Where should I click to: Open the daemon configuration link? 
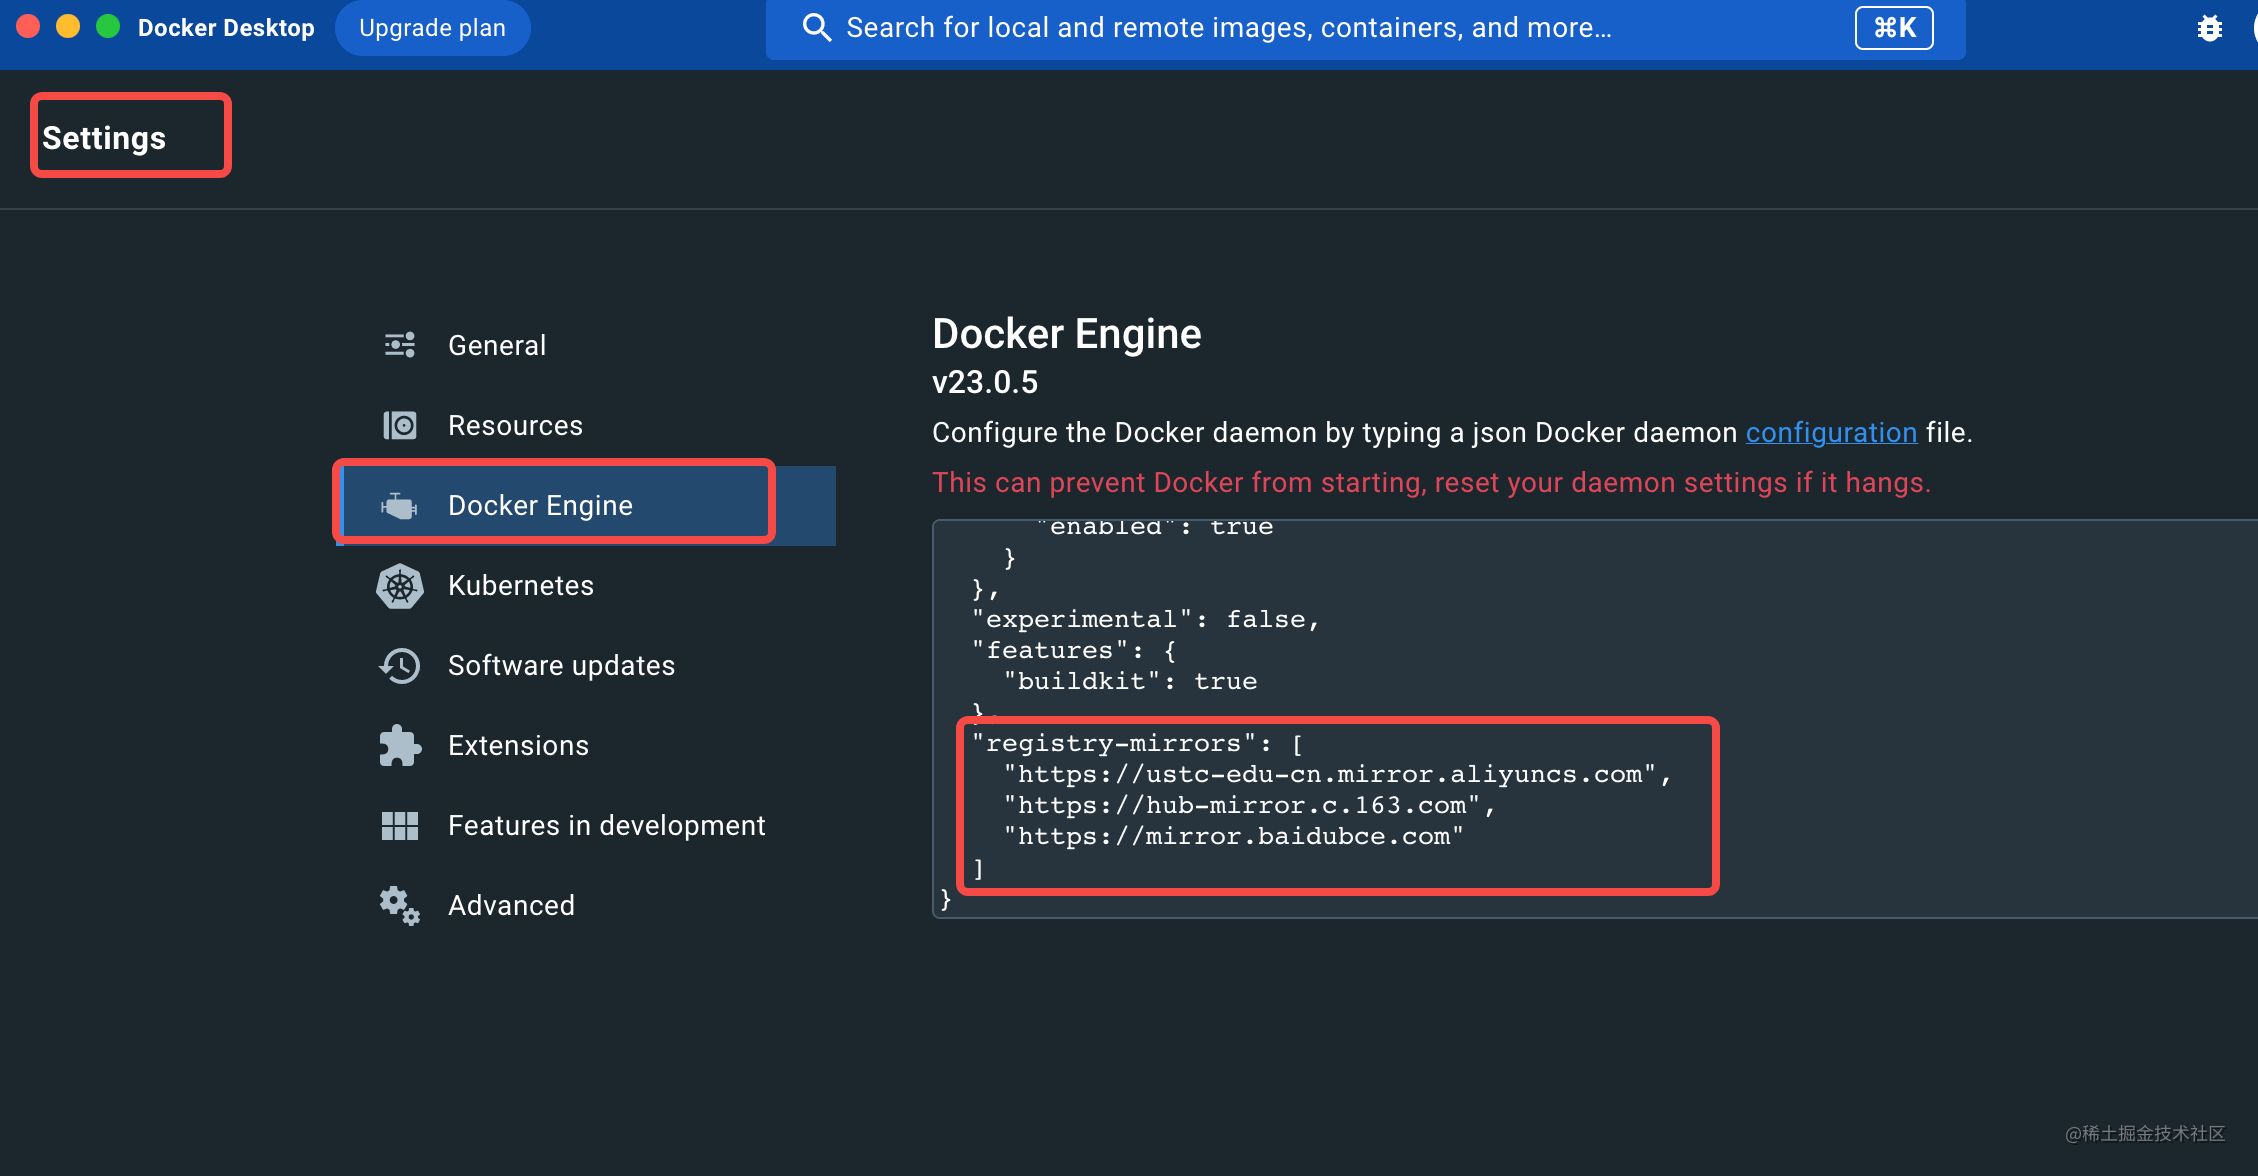click(x=1831, y=432)
